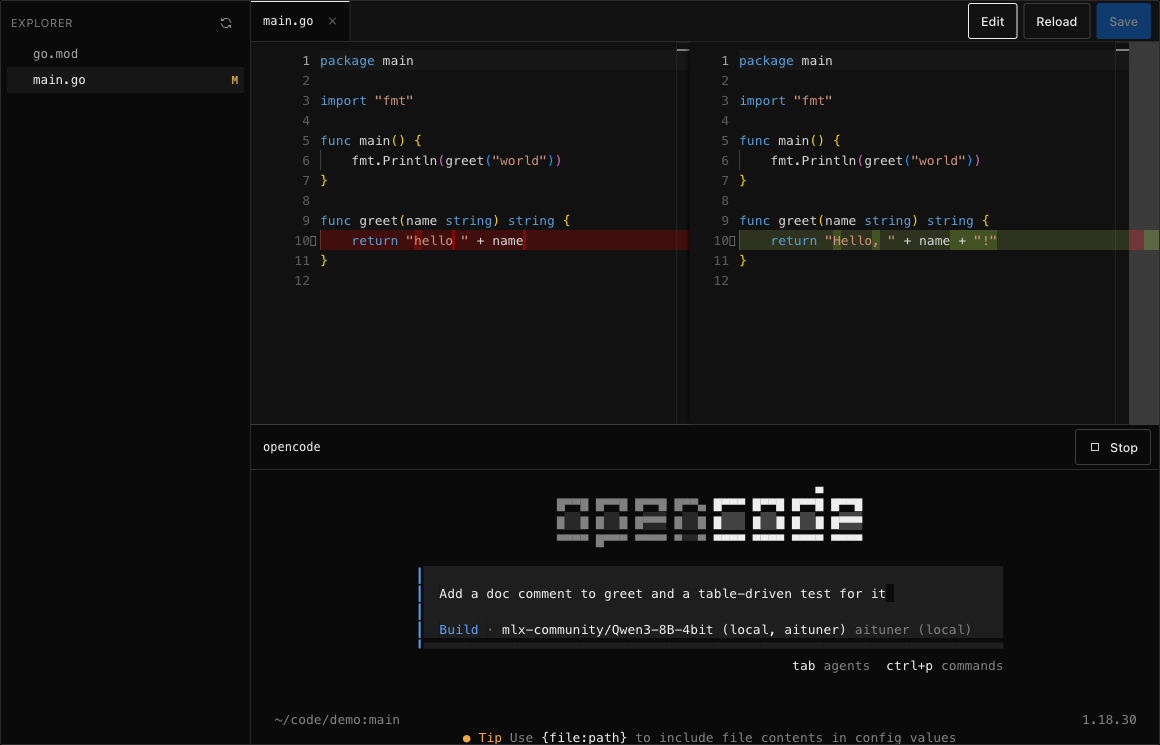Viewport: 1160px width, 745px height.
Task: Click the orange Tip text
Action: click(x=490, y=738)
